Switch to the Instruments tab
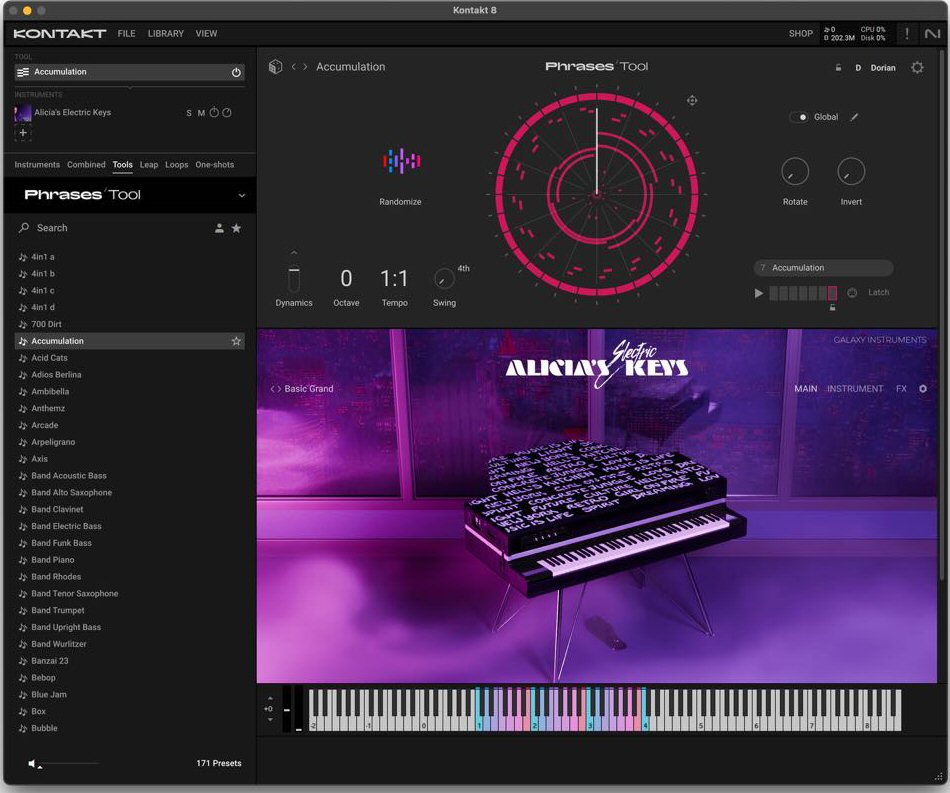 click(x=37, y=165)
